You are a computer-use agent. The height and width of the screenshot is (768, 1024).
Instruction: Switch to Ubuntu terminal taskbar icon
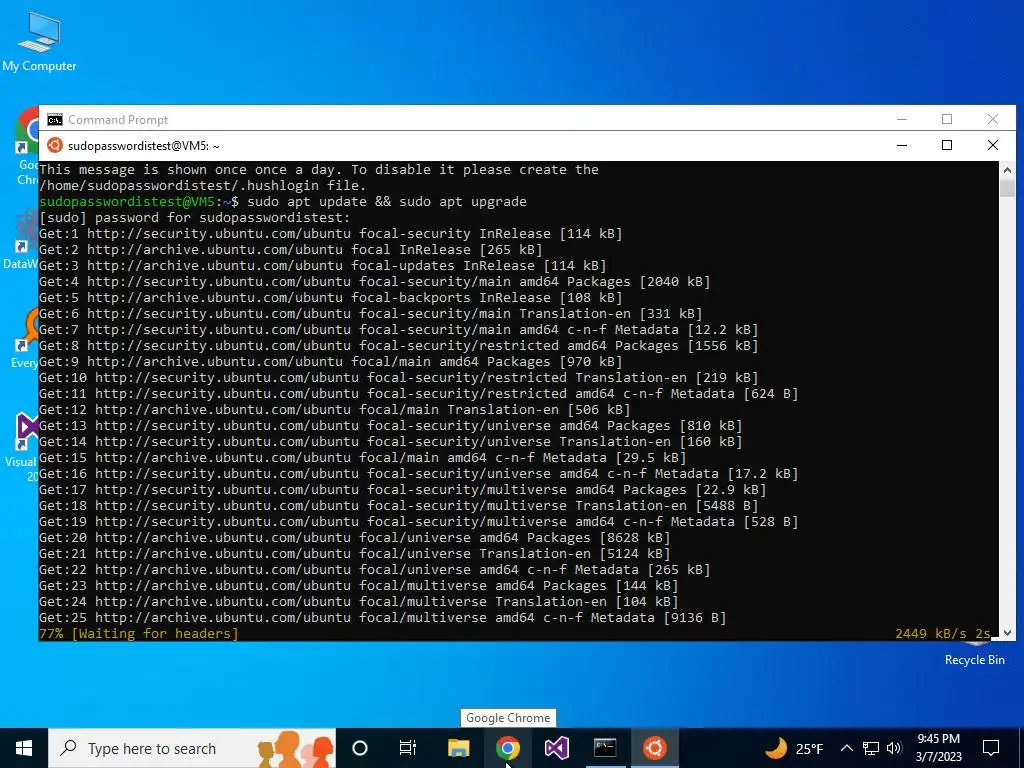click(x=654, y=748)
